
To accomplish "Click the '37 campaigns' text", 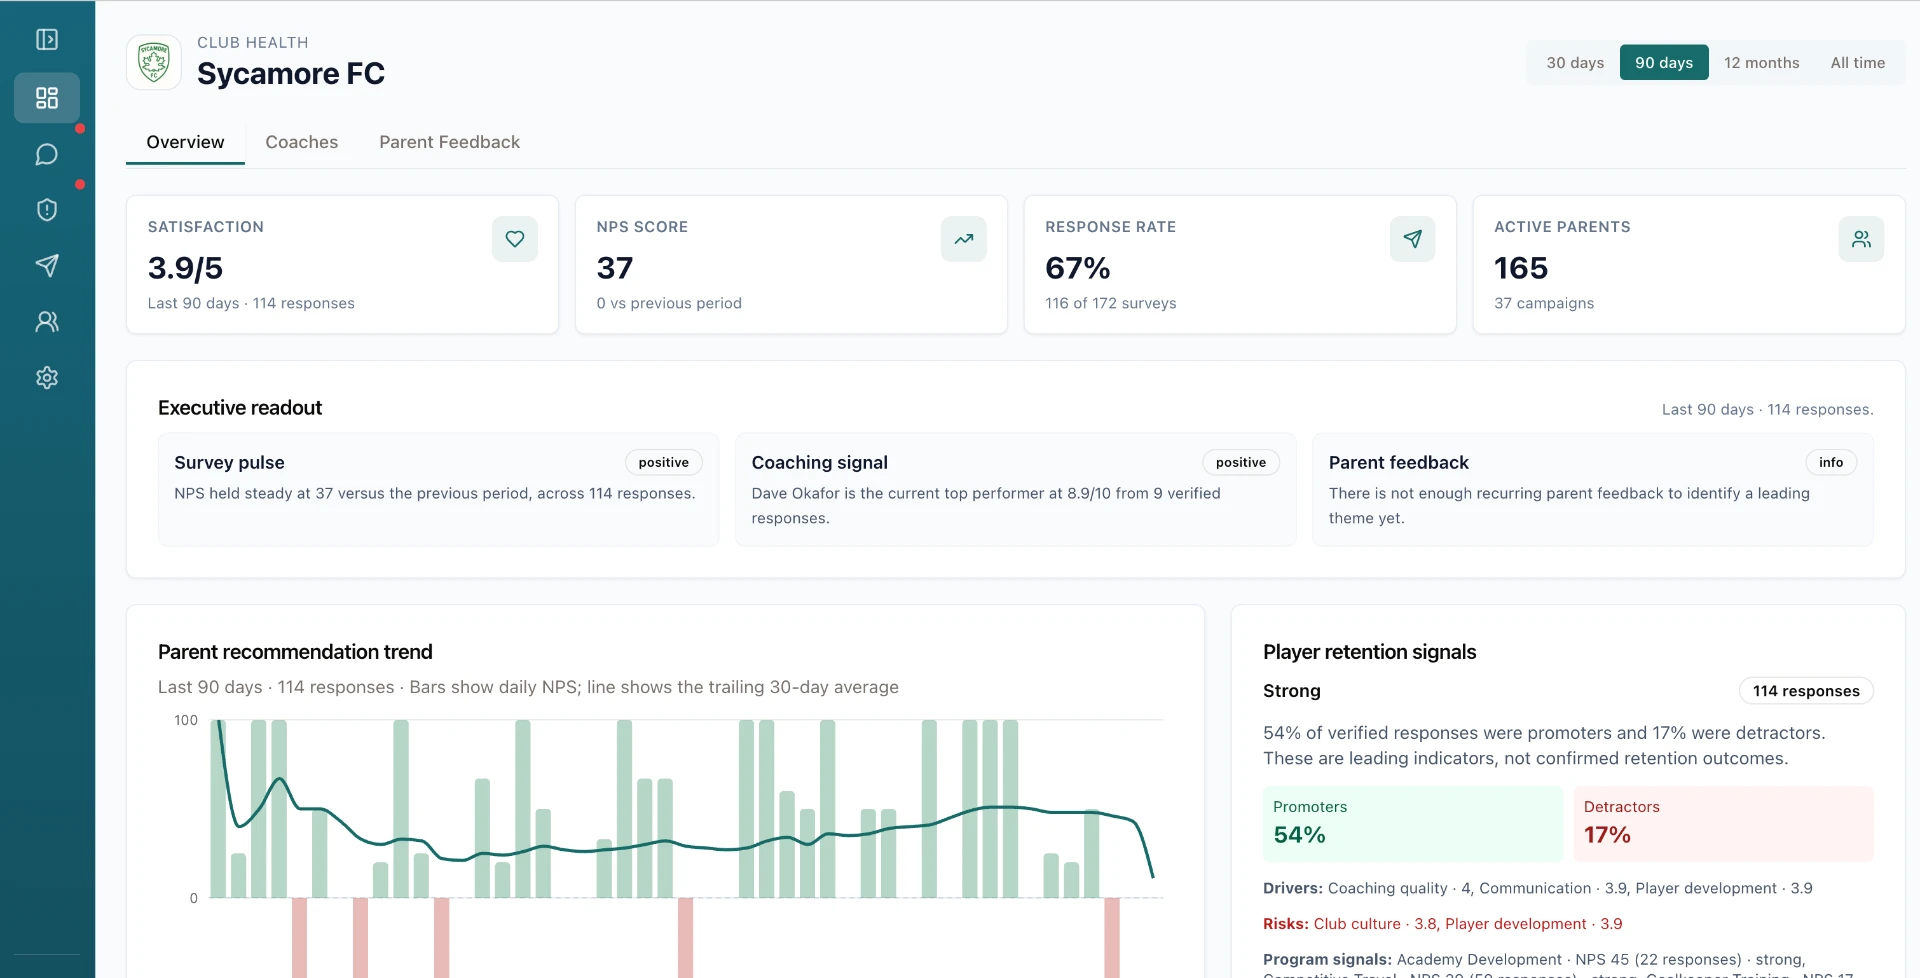I will point(1544,303).
